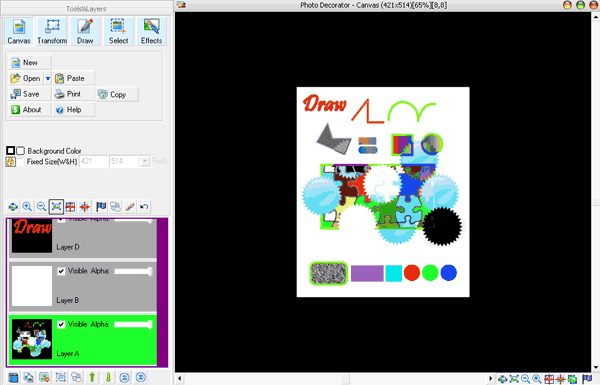Screen dimensions: 600x385
Task: Click the flag icon in bottom-right toolbar
Action: coord(587,379)
